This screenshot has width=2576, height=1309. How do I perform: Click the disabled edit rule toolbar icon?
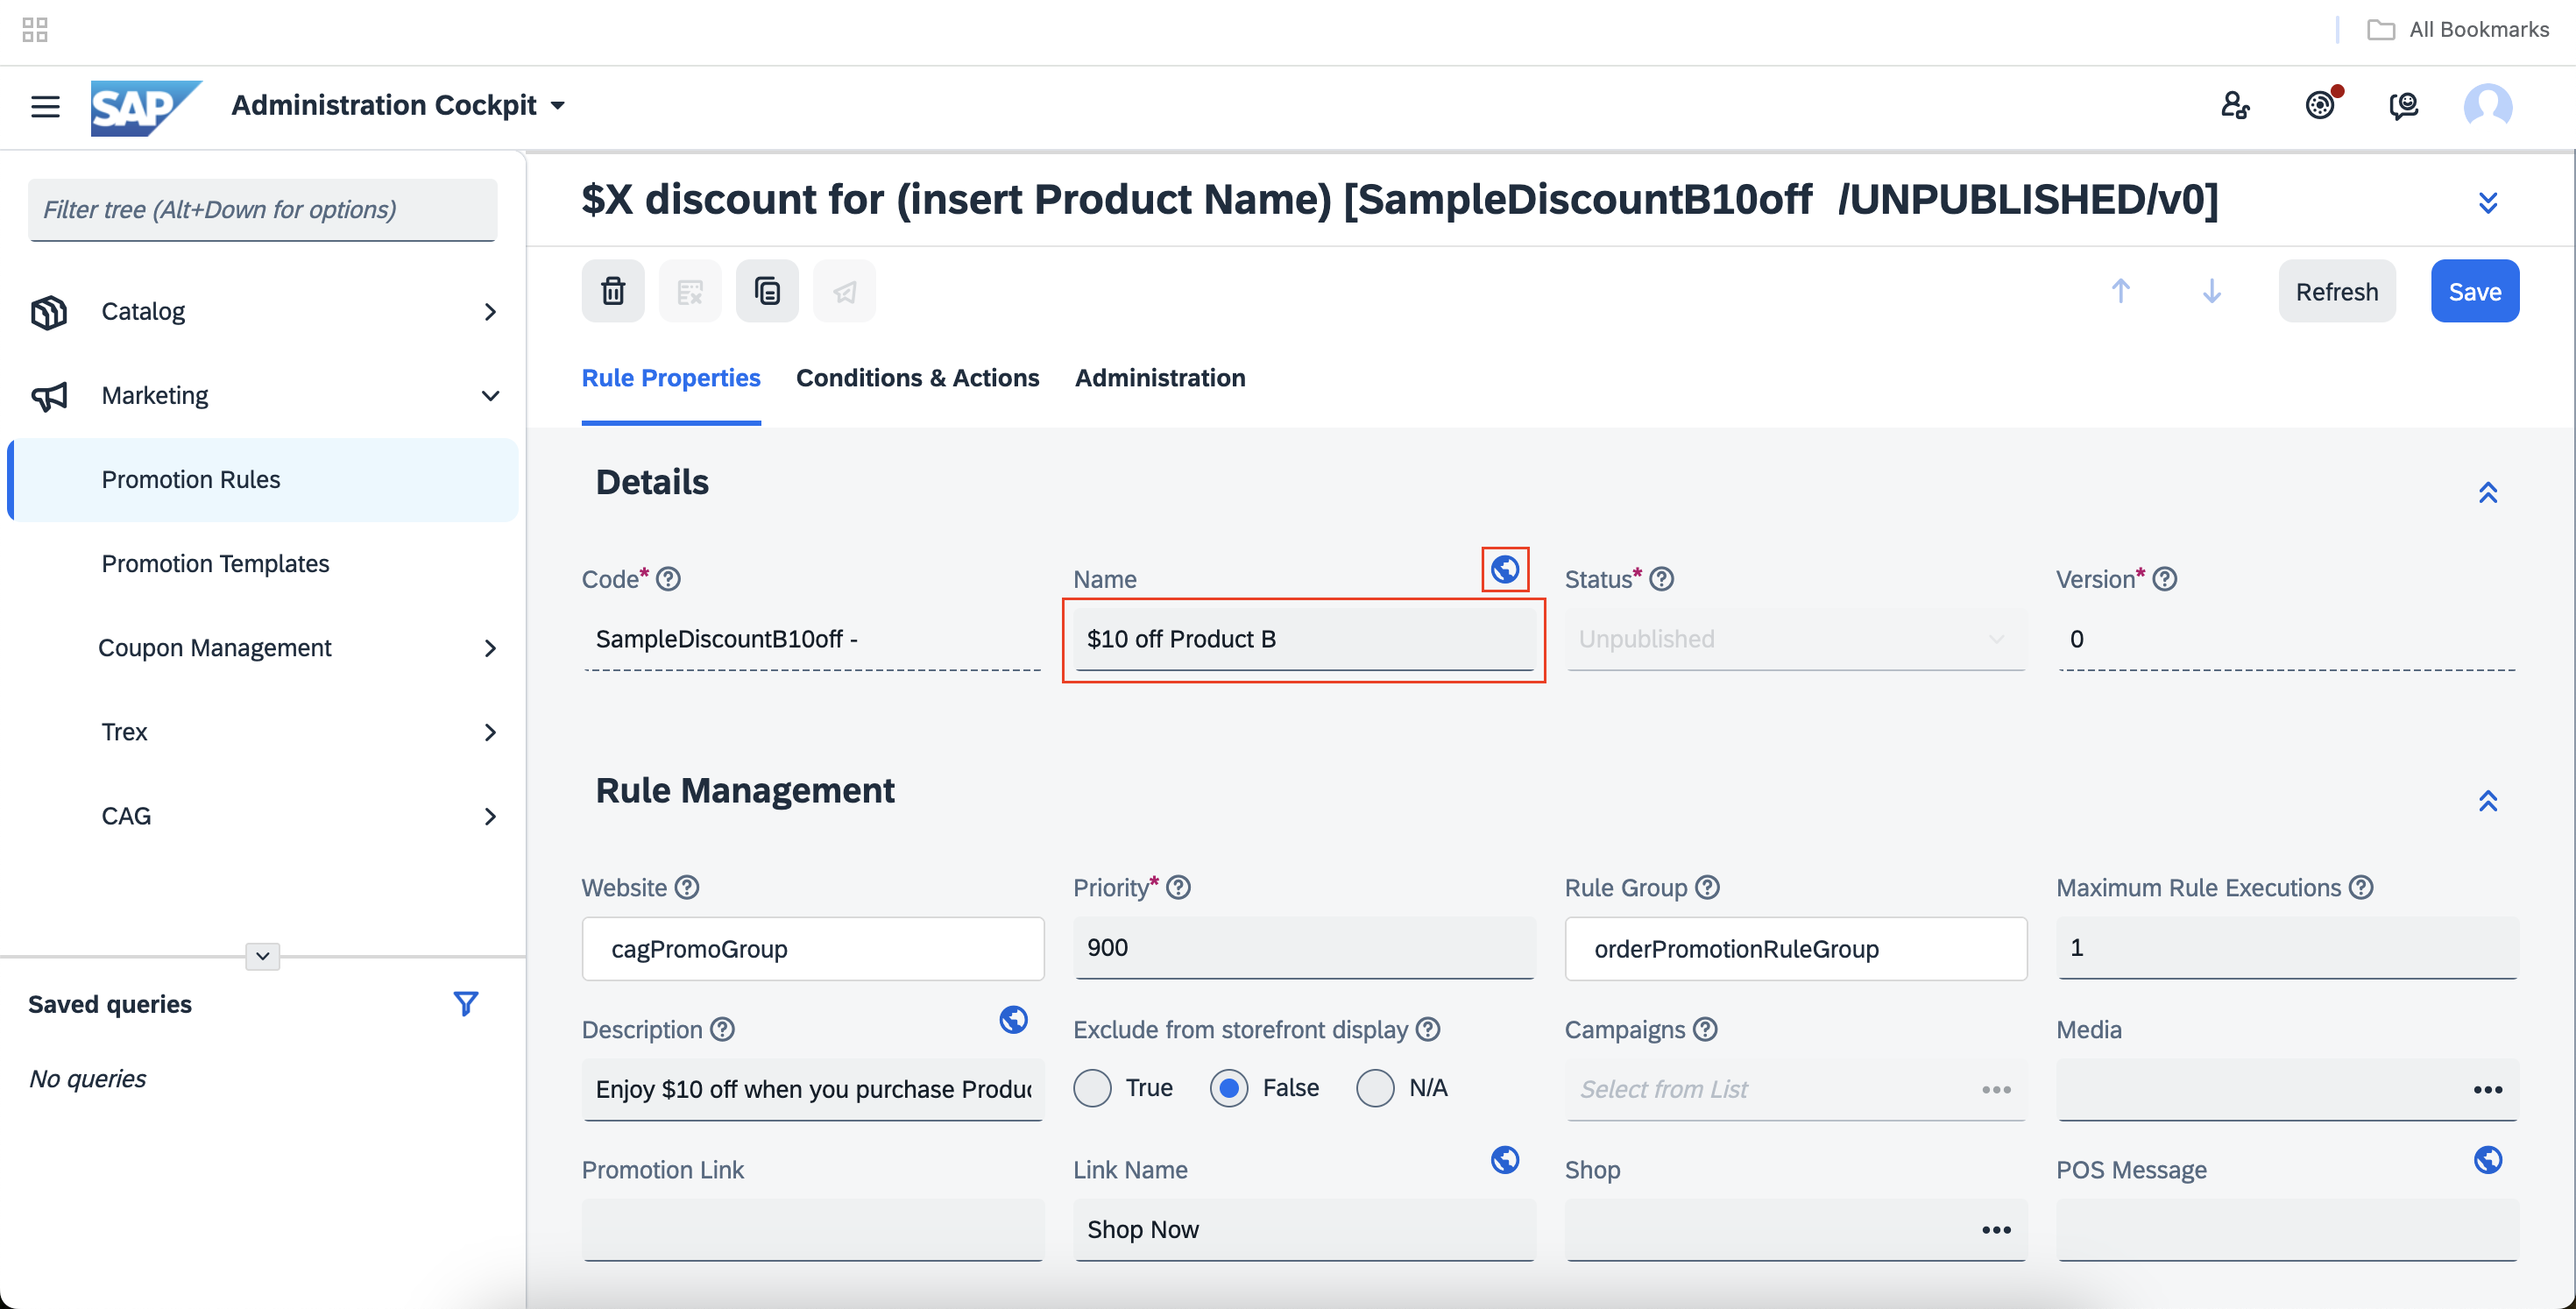[690, 291]
